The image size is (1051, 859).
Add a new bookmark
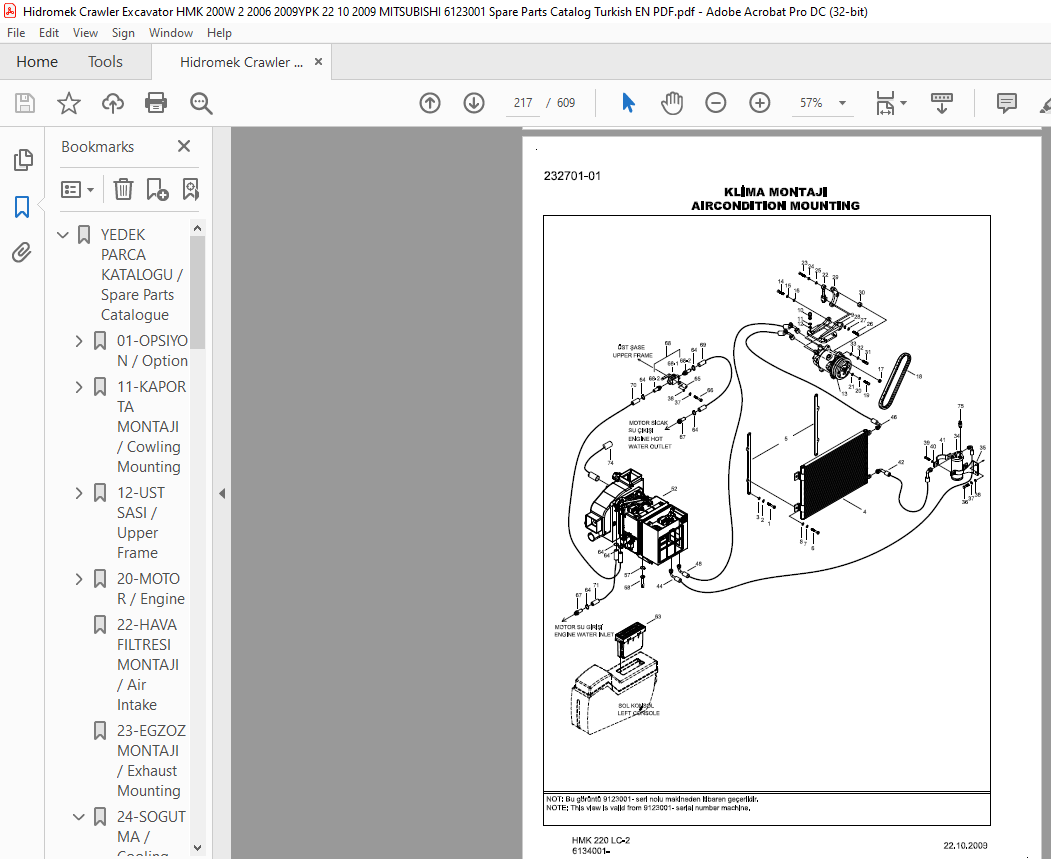(x=157, y=189)
